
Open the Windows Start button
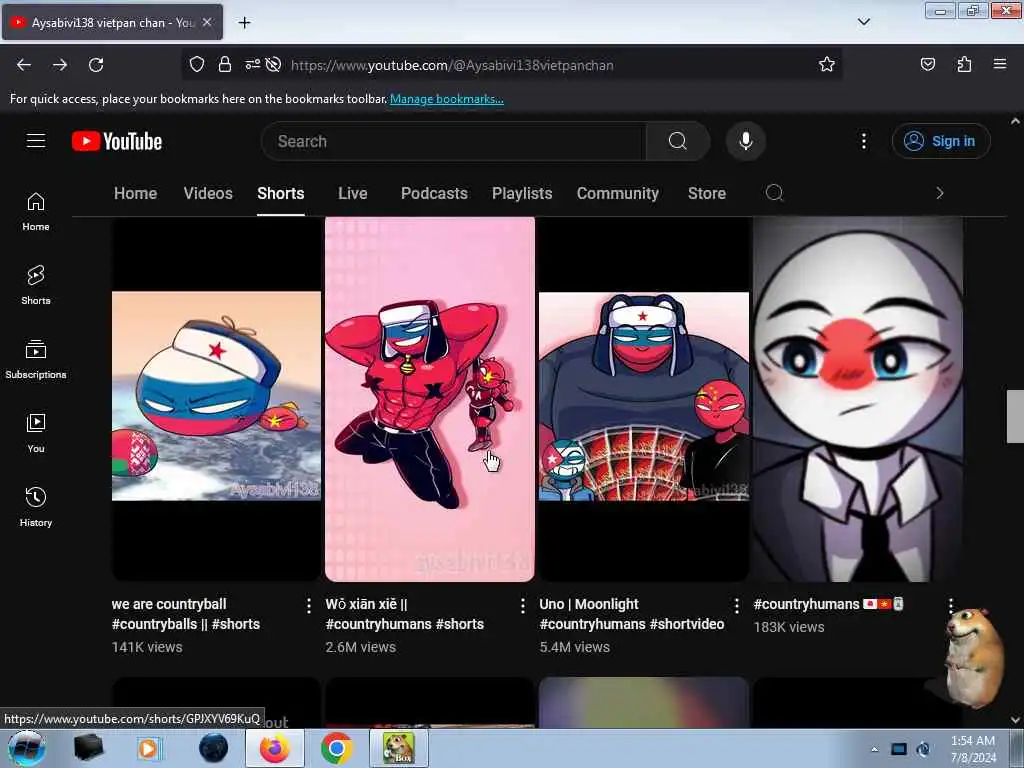pyautogui.click(x=26, y=749)
